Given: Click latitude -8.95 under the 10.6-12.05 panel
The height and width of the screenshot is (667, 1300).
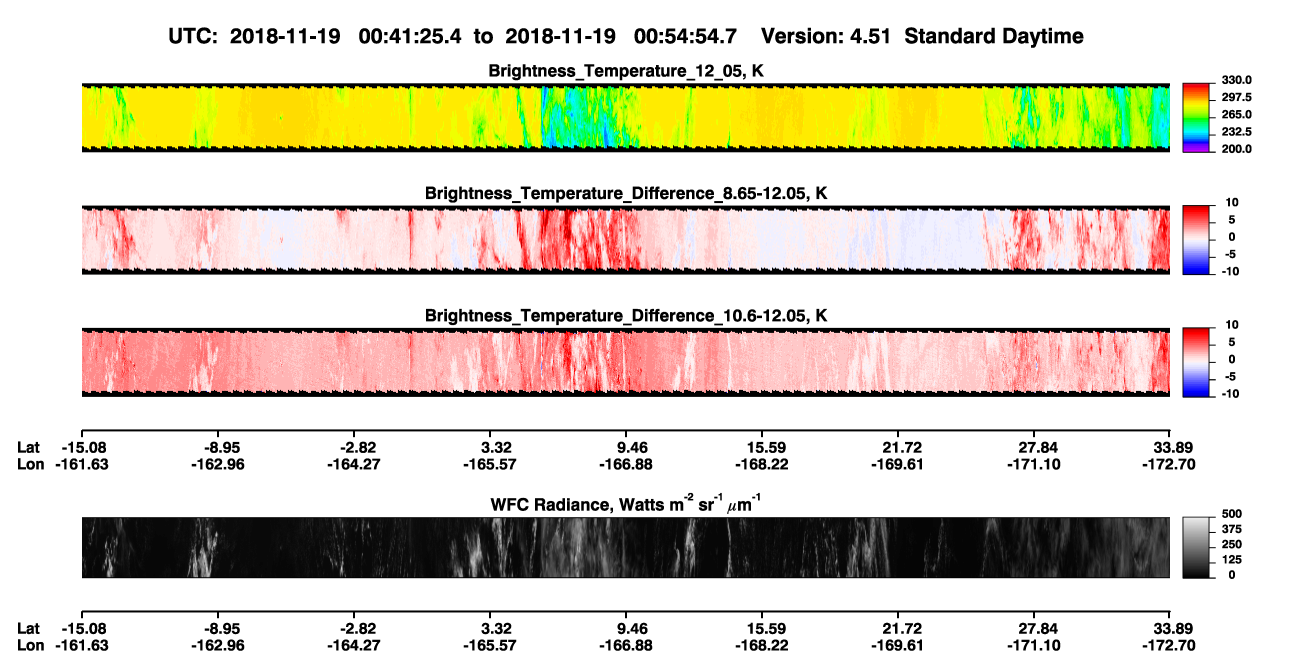Looking at the screenshot, I should pos(217,447).
